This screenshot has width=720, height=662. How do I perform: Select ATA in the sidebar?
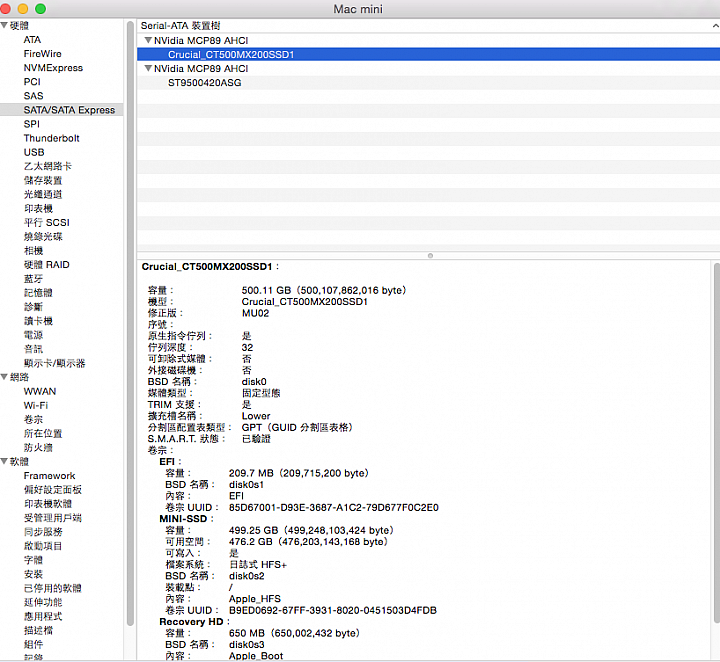click(x=32, y=39)
